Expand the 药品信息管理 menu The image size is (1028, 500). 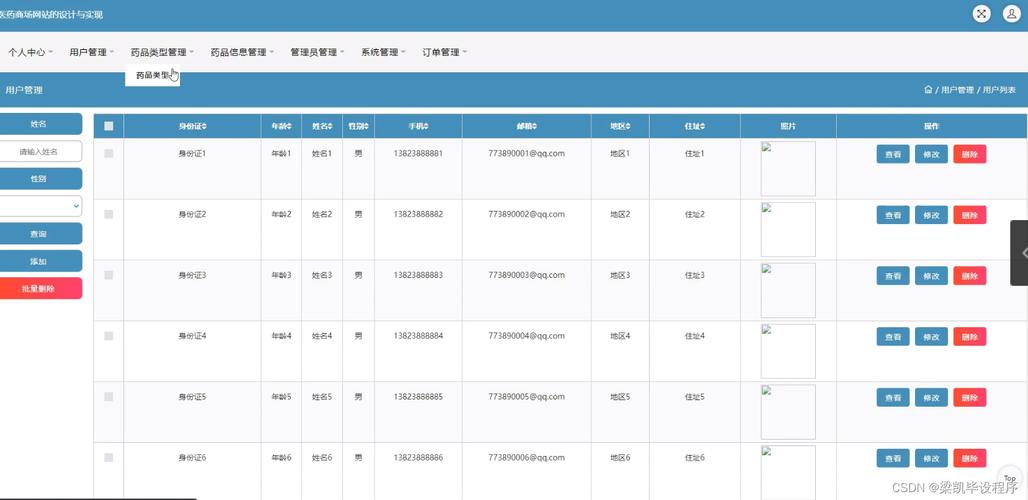pyautogui.click(x=242, y=52)
